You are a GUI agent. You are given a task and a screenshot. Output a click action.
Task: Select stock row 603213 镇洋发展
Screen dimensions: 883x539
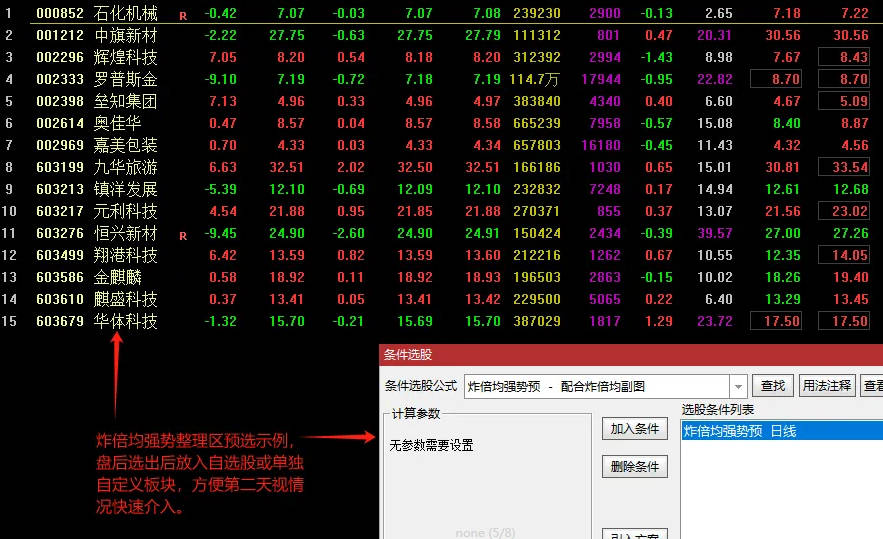pyautogui.click(x=442, y=189)
